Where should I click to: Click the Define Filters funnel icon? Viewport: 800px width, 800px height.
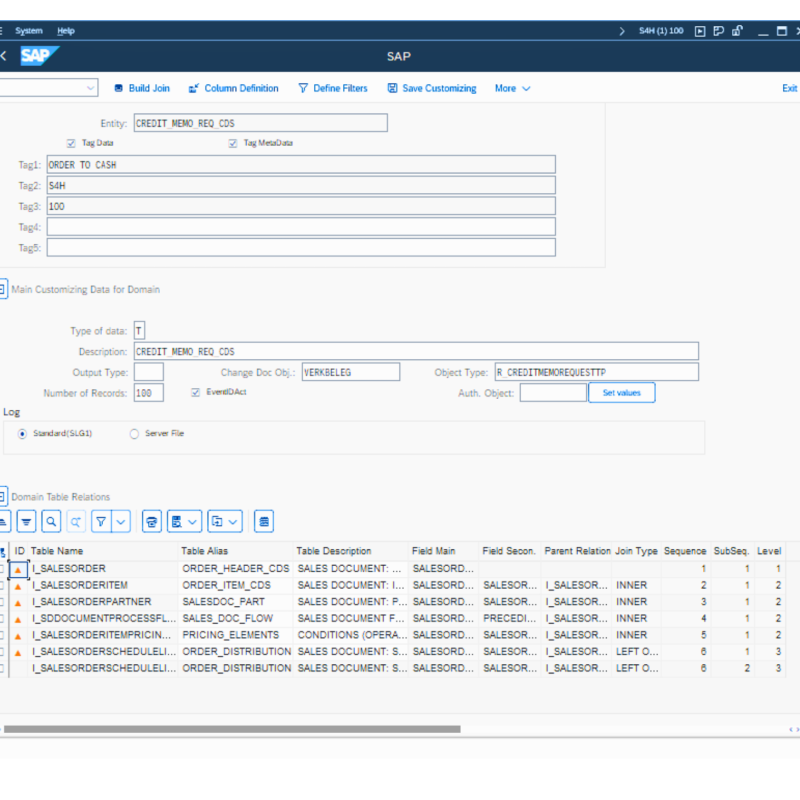point(303,88)
